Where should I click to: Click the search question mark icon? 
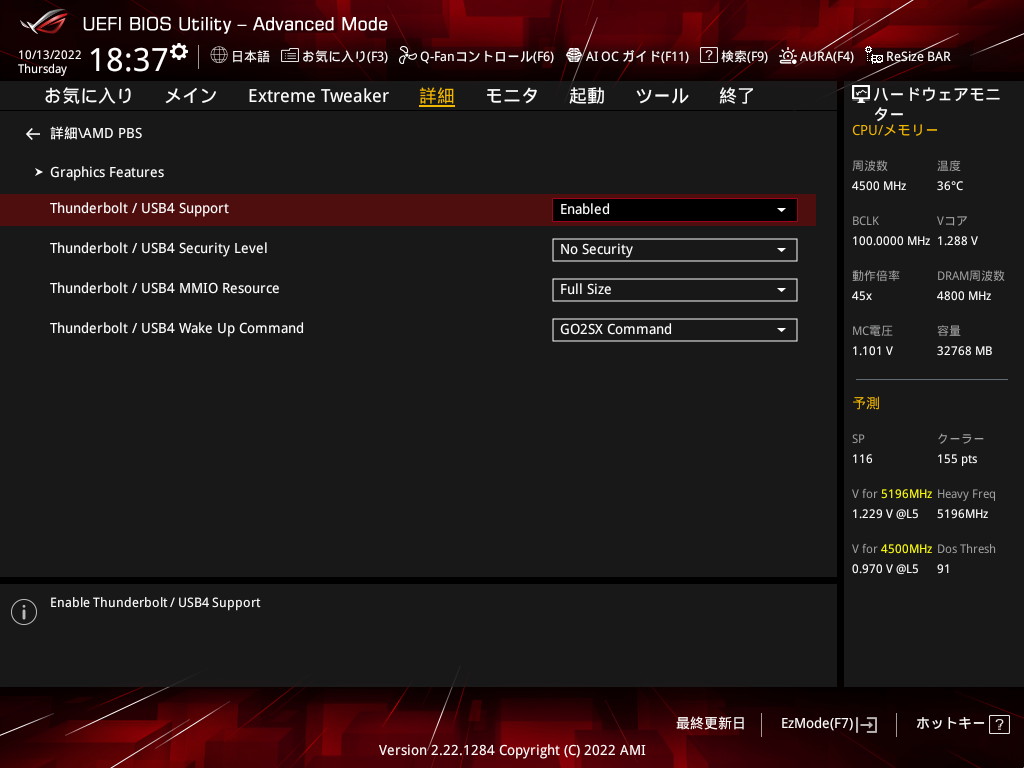tap(709, 56)
